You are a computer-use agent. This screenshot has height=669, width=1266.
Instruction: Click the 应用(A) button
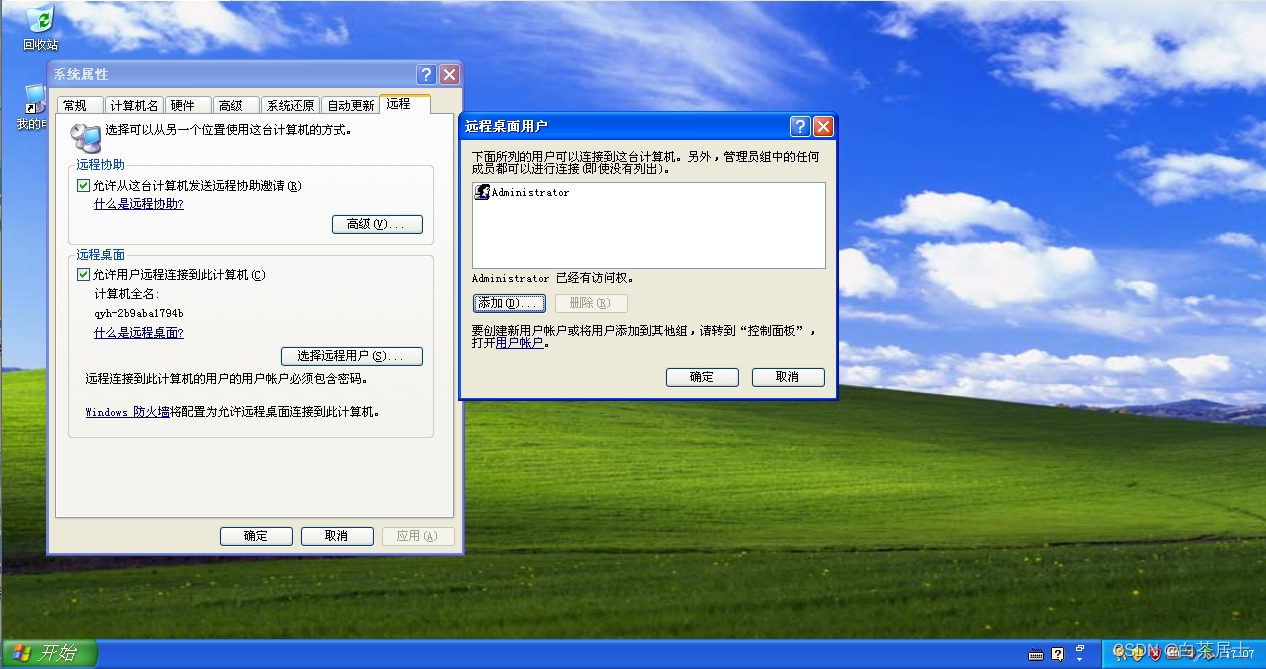click(x=418, y=536)
